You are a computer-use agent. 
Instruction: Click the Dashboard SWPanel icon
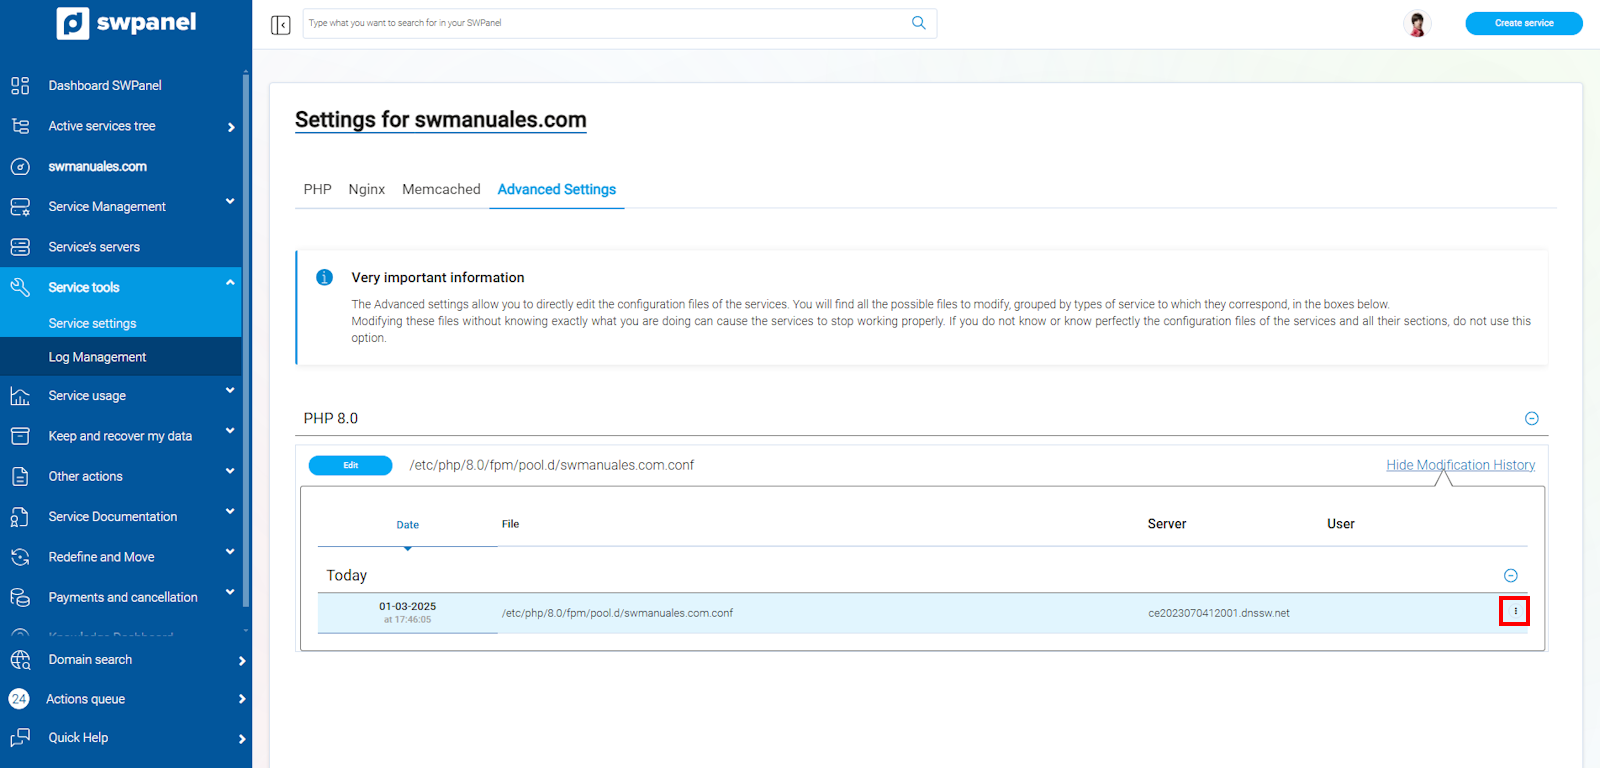coord(20,86)
